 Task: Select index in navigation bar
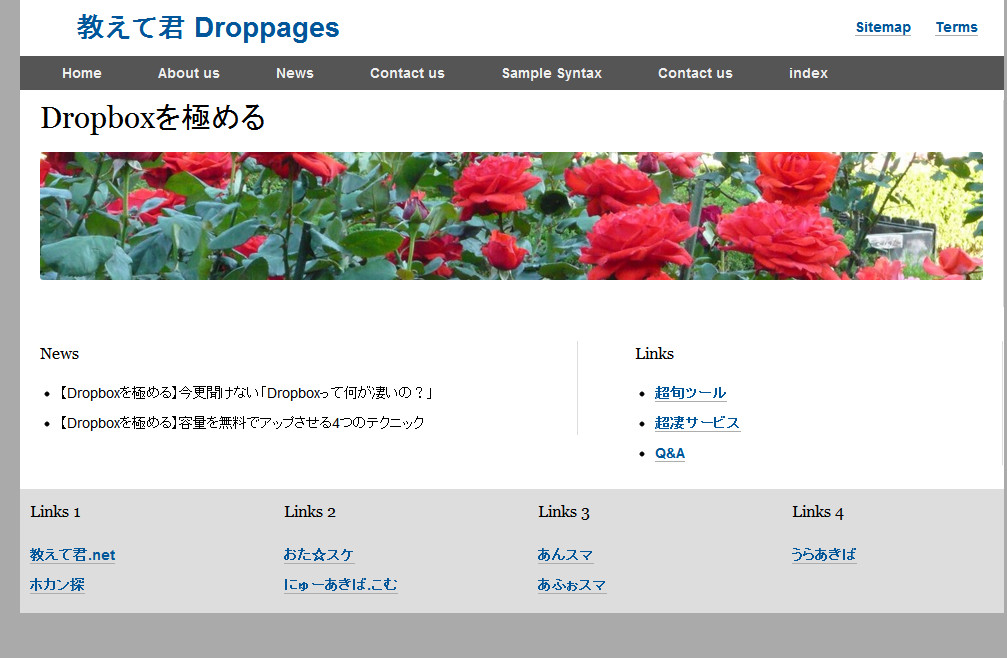[808, 73]
